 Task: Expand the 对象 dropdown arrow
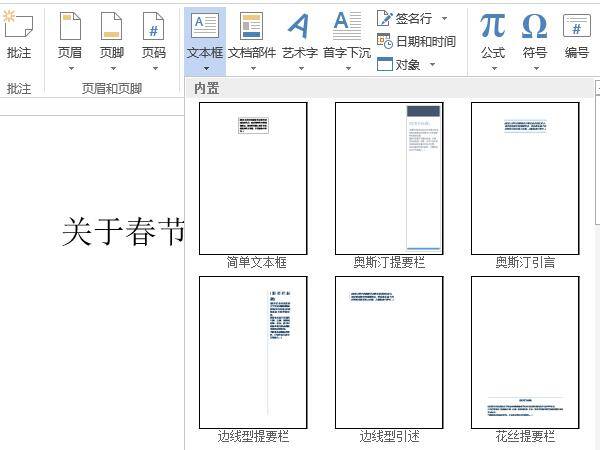pyautogui.click(x=432, y=64)
